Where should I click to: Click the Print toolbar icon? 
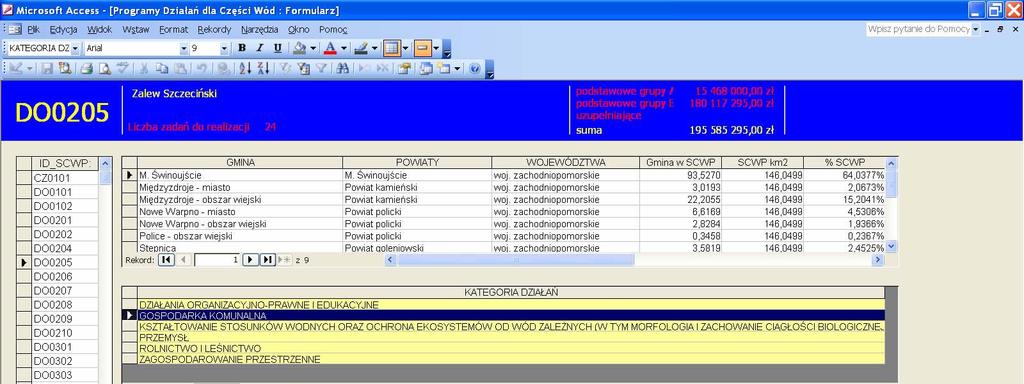pyautogui.click(x=86, y=68)
